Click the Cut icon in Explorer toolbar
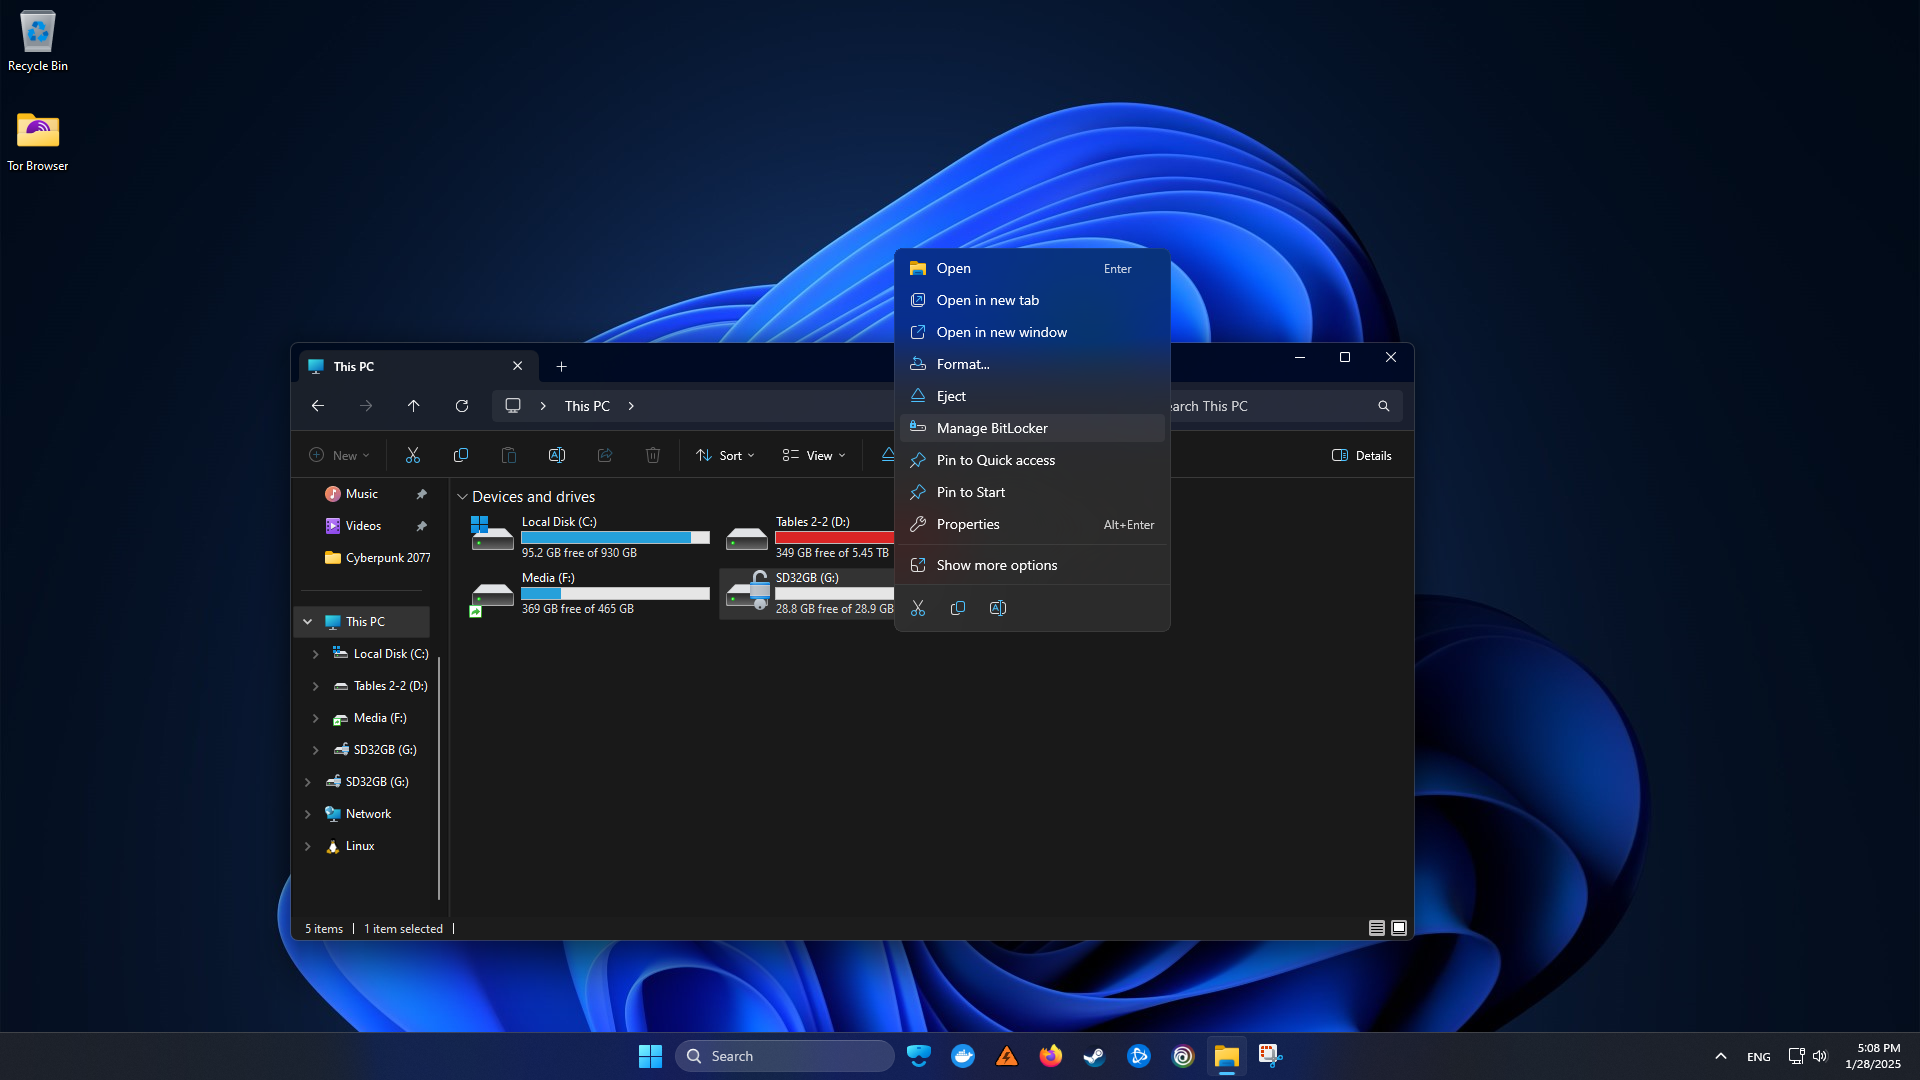 413,455
